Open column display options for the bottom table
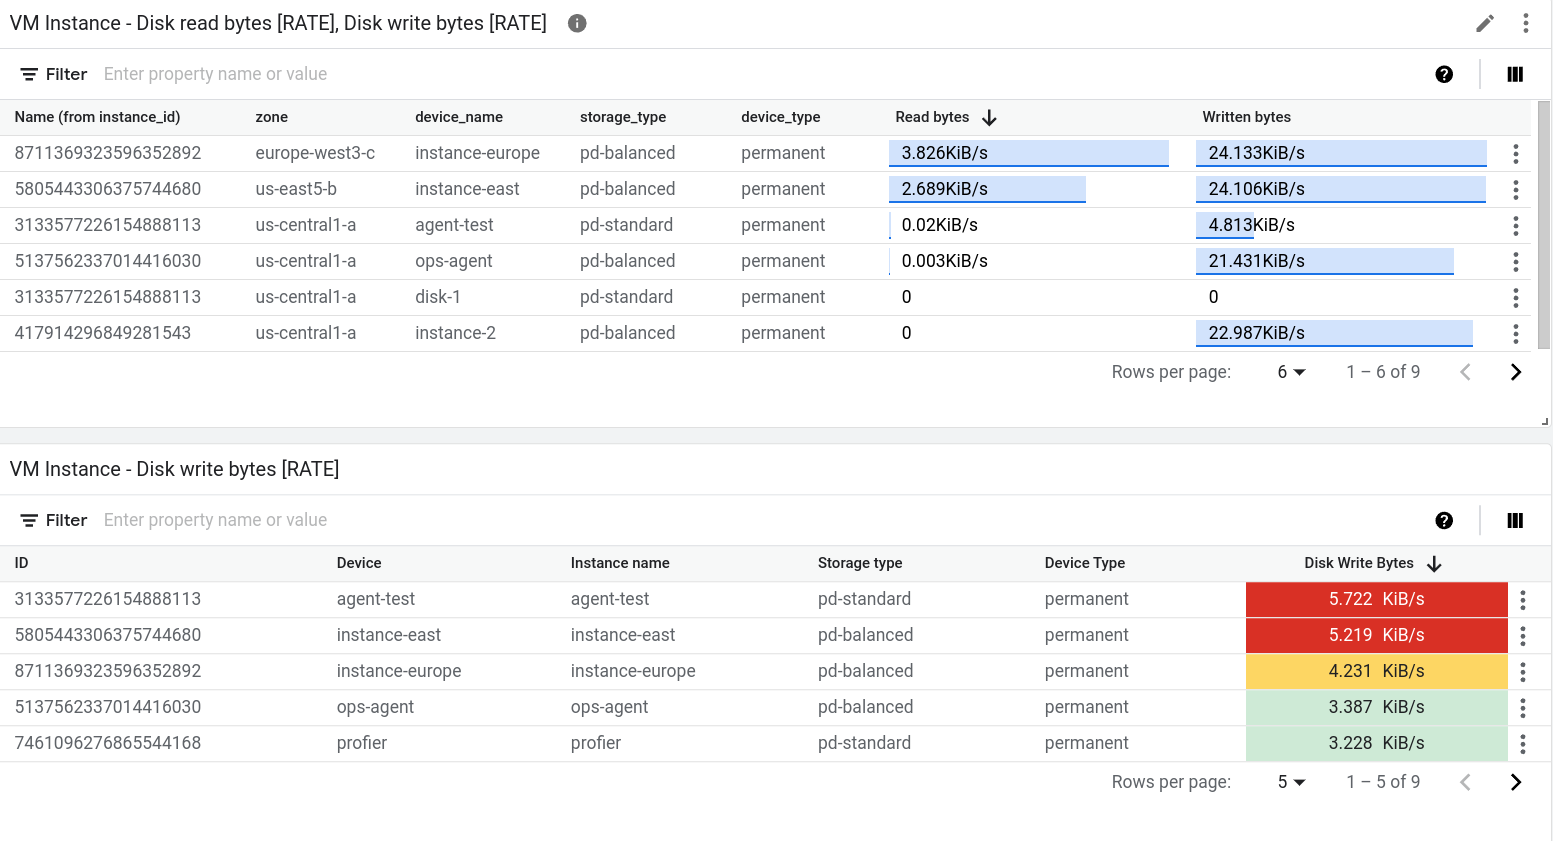1553x841 pixels. [1515, 520]
